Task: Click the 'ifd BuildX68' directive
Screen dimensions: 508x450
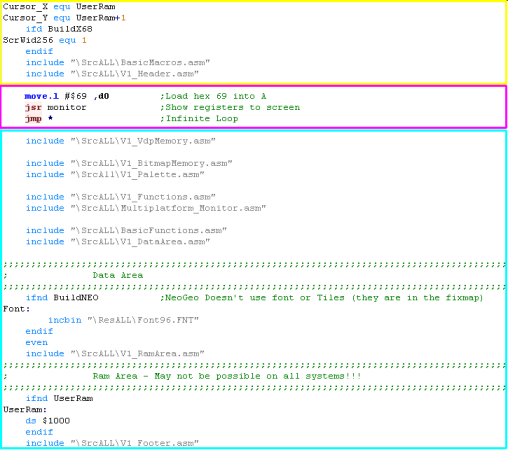Action: pos(59,29)
